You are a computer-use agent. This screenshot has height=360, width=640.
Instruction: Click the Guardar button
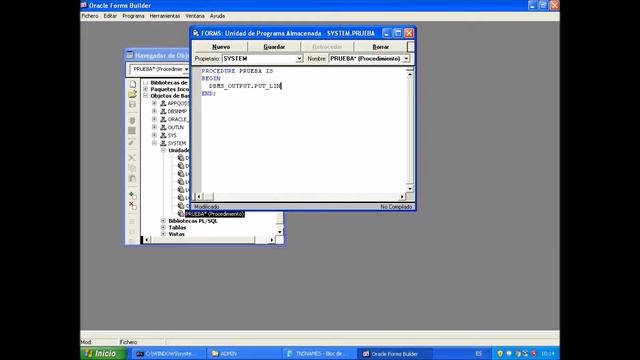(274, 47)
